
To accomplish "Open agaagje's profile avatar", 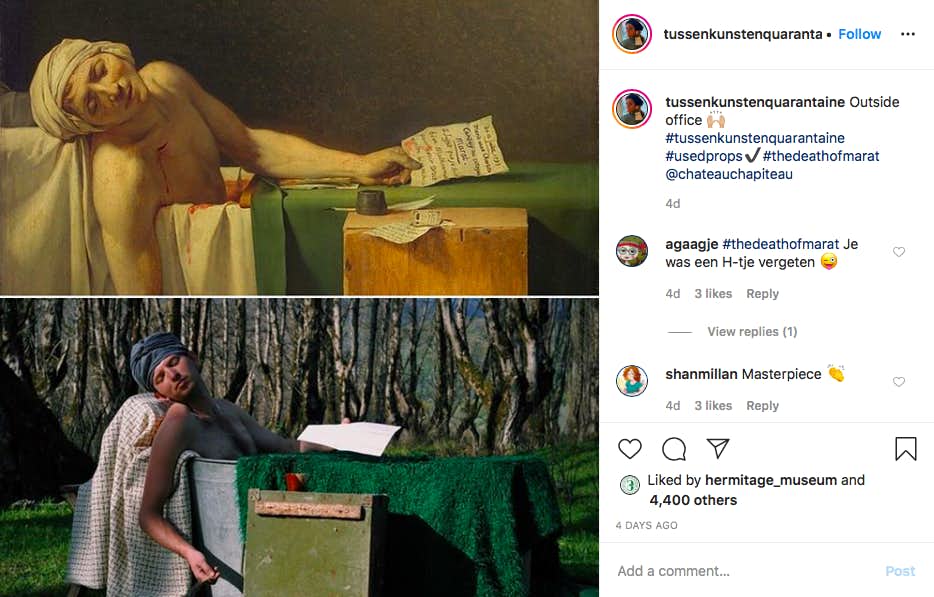I will 632,250.
